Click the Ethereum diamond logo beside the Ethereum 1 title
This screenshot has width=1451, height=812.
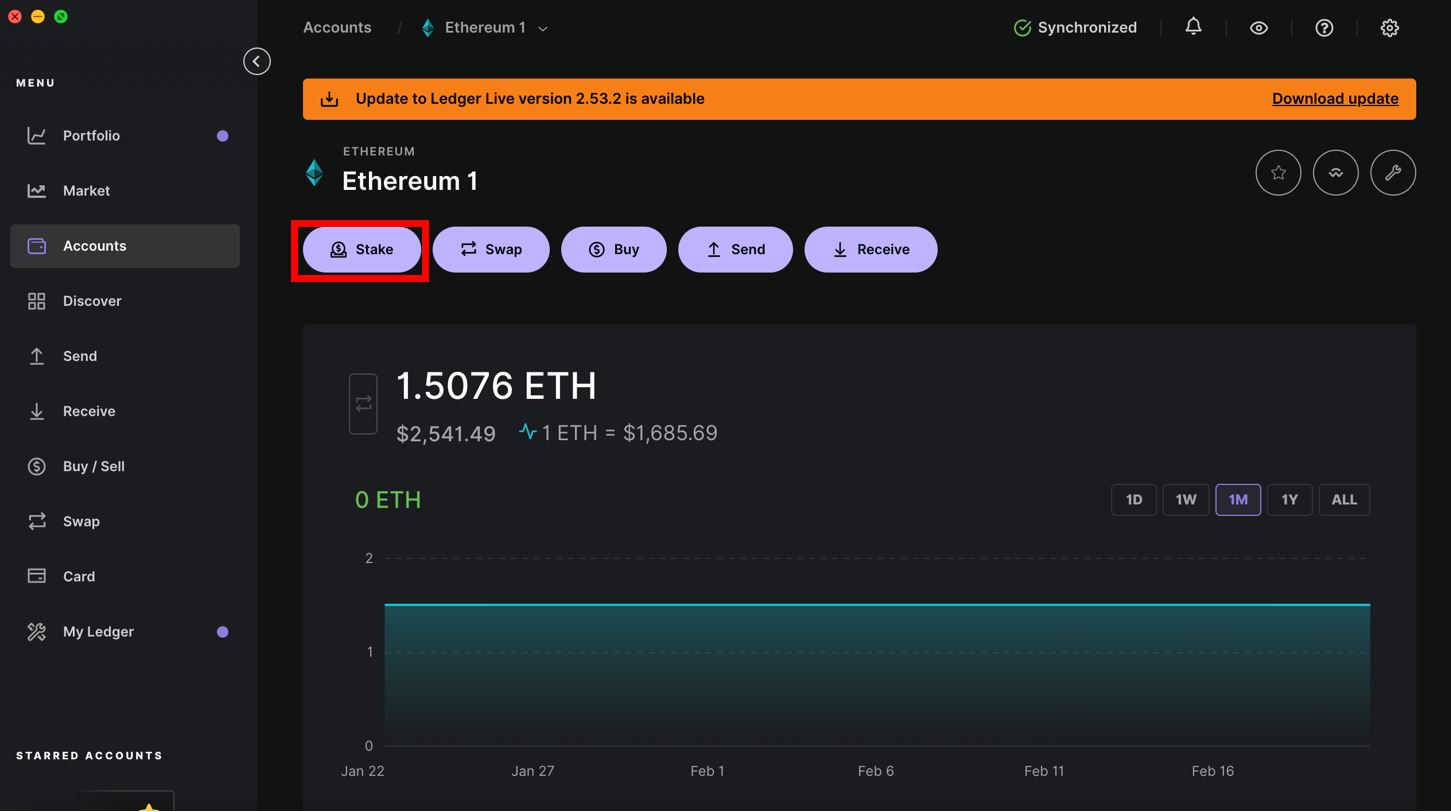pos(315,173)
